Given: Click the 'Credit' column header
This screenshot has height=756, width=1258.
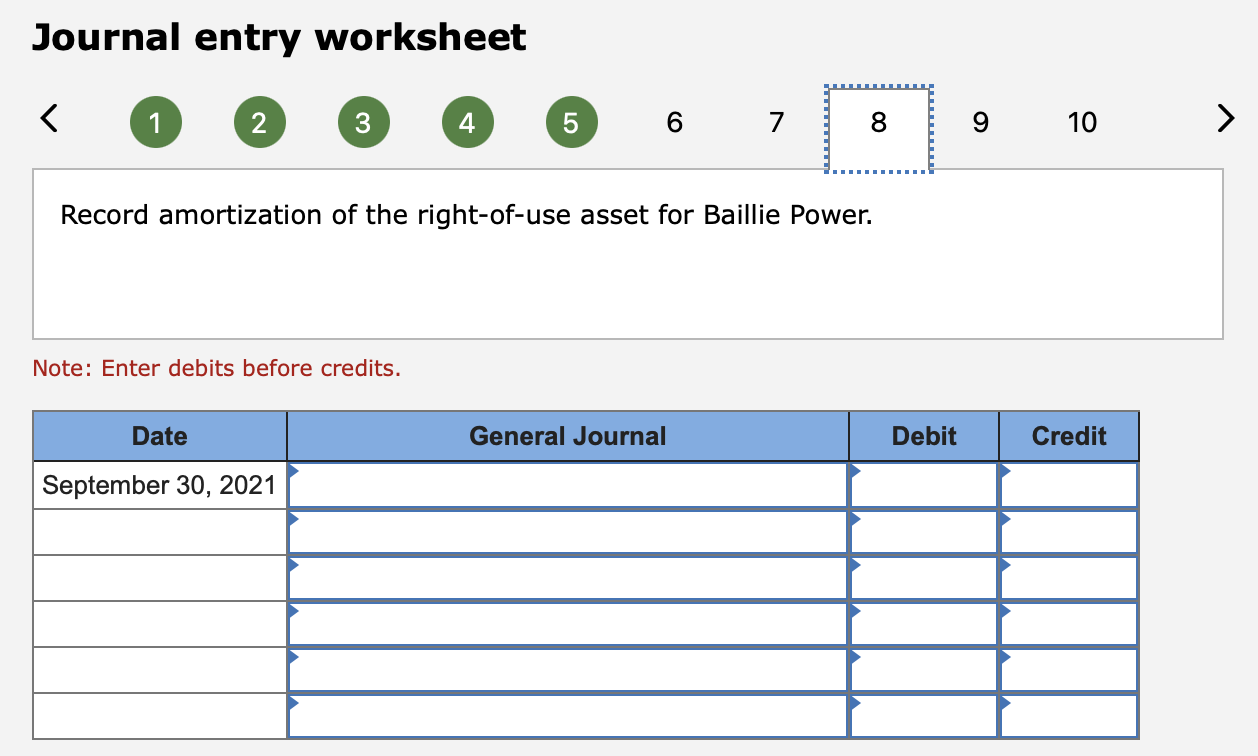Looking at the screenshot, I should coord(1069,436).
